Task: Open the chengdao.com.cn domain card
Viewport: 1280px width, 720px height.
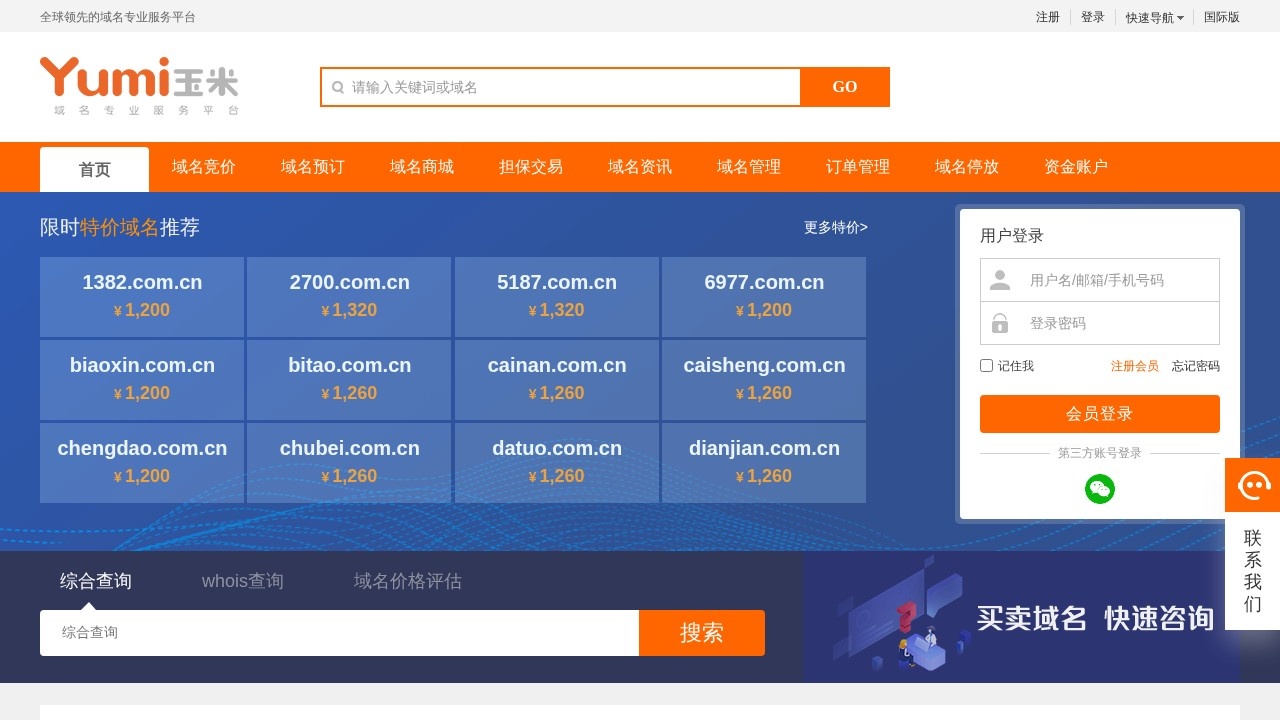Action: pyautogui.click(x=142, y=463)
